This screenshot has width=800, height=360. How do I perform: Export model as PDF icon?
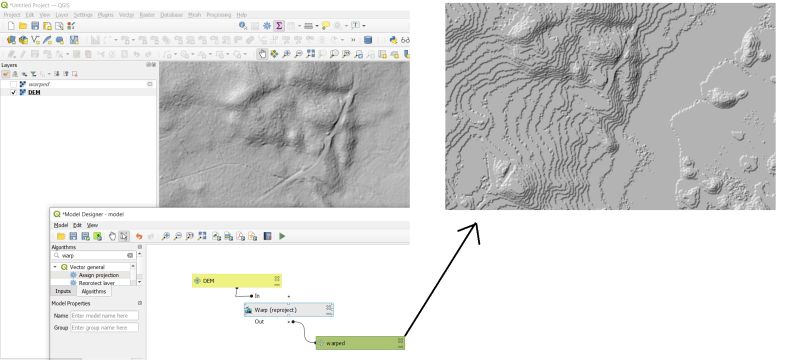(x=241, y=236)
